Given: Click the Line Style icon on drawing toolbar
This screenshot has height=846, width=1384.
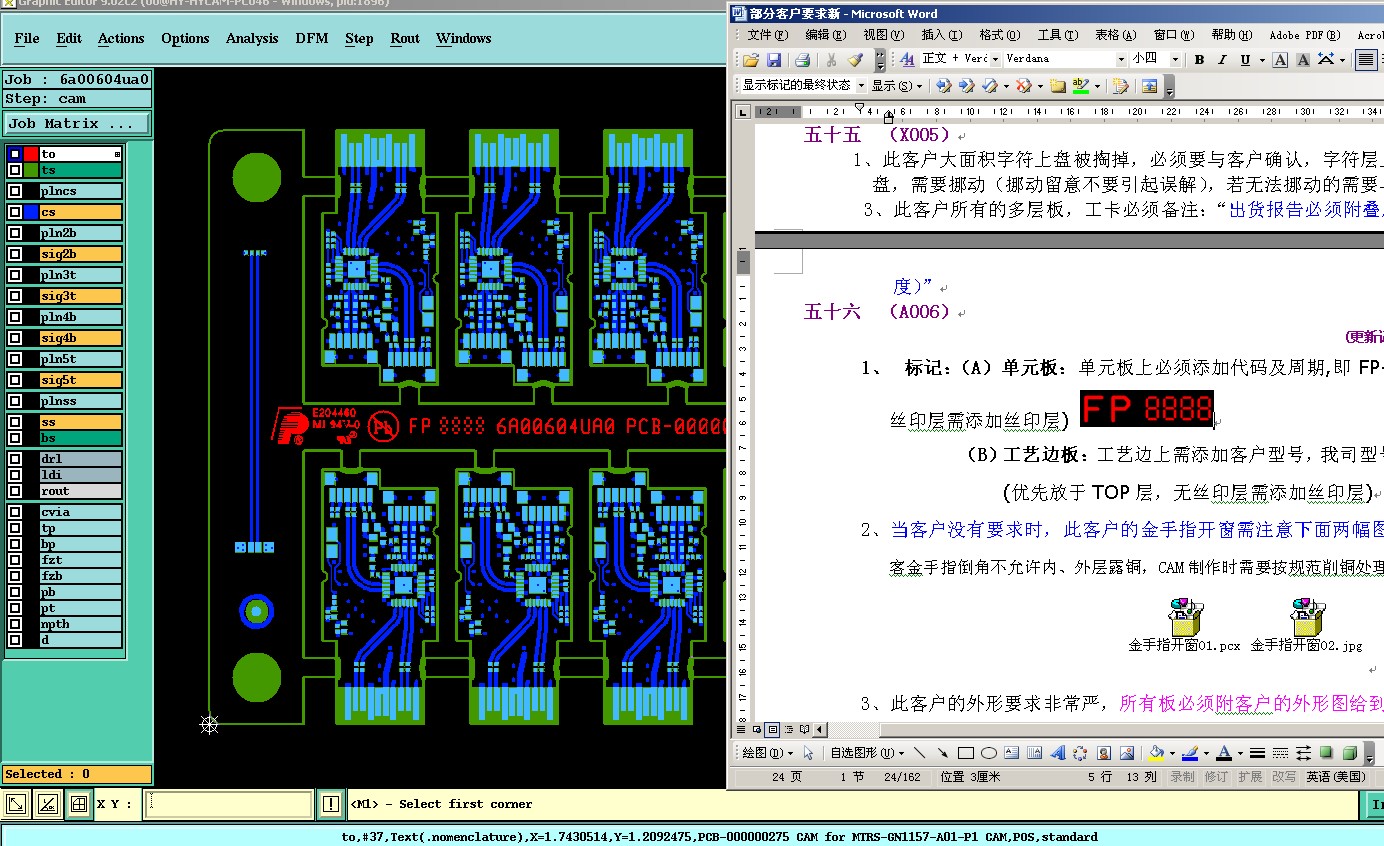Looking at the screenshot, I should click(x=1257, y=753).
